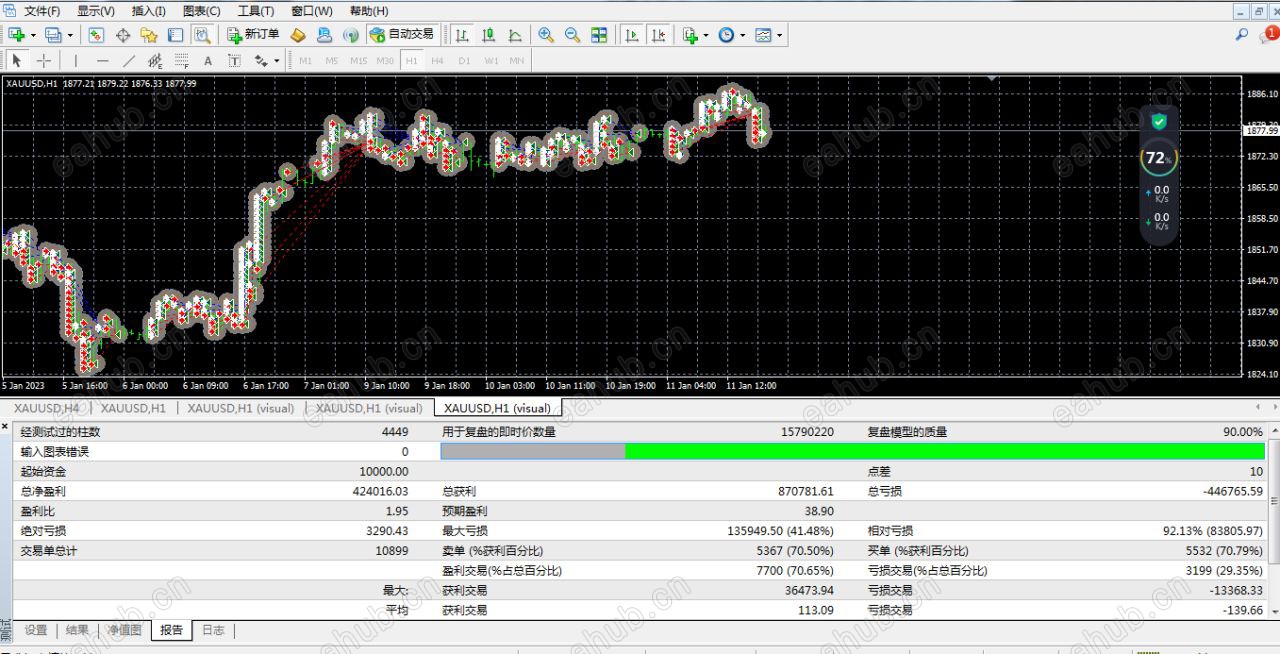
Task: Open the New Chart dropdown arrow
Action: pyautogui.click(x=33, y=35)
